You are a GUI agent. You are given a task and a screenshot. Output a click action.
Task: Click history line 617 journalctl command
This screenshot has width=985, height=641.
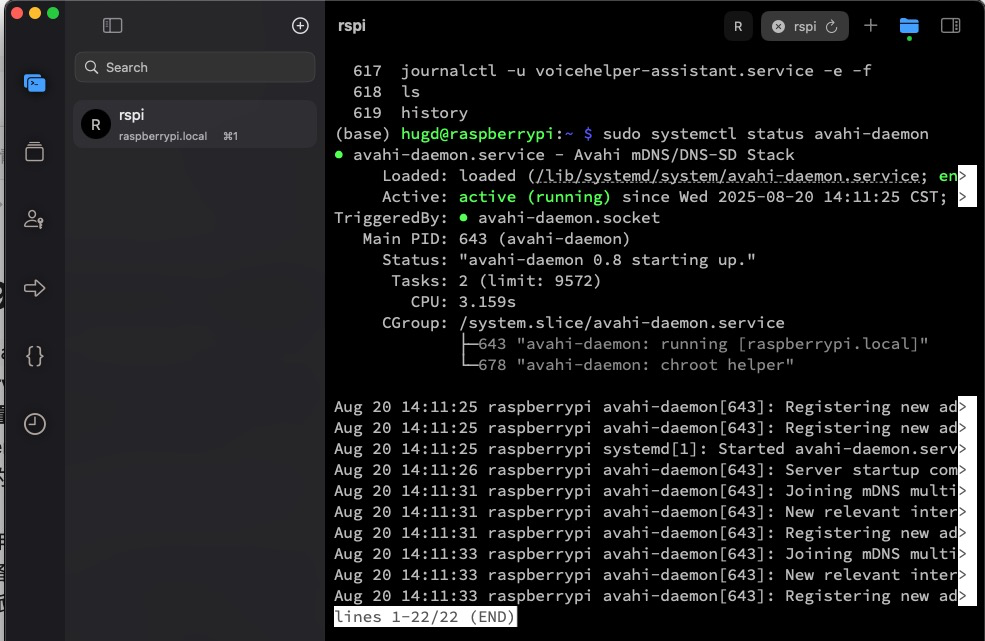(x=612, y=71)
